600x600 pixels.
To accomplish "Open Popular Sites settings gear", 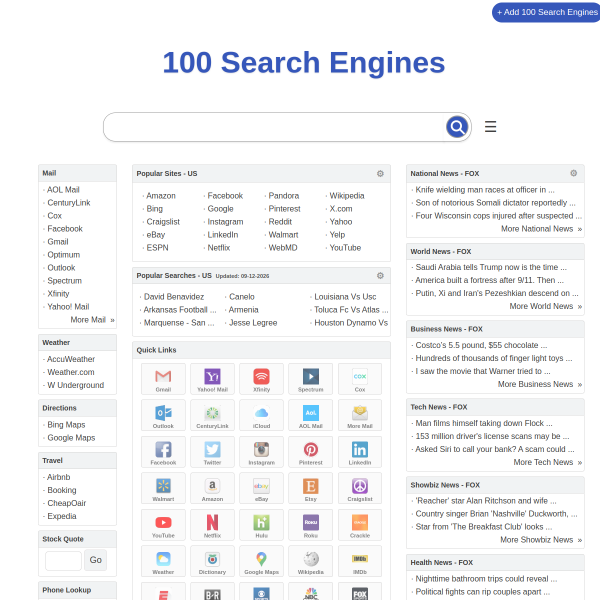I will [x=380, y=173].
